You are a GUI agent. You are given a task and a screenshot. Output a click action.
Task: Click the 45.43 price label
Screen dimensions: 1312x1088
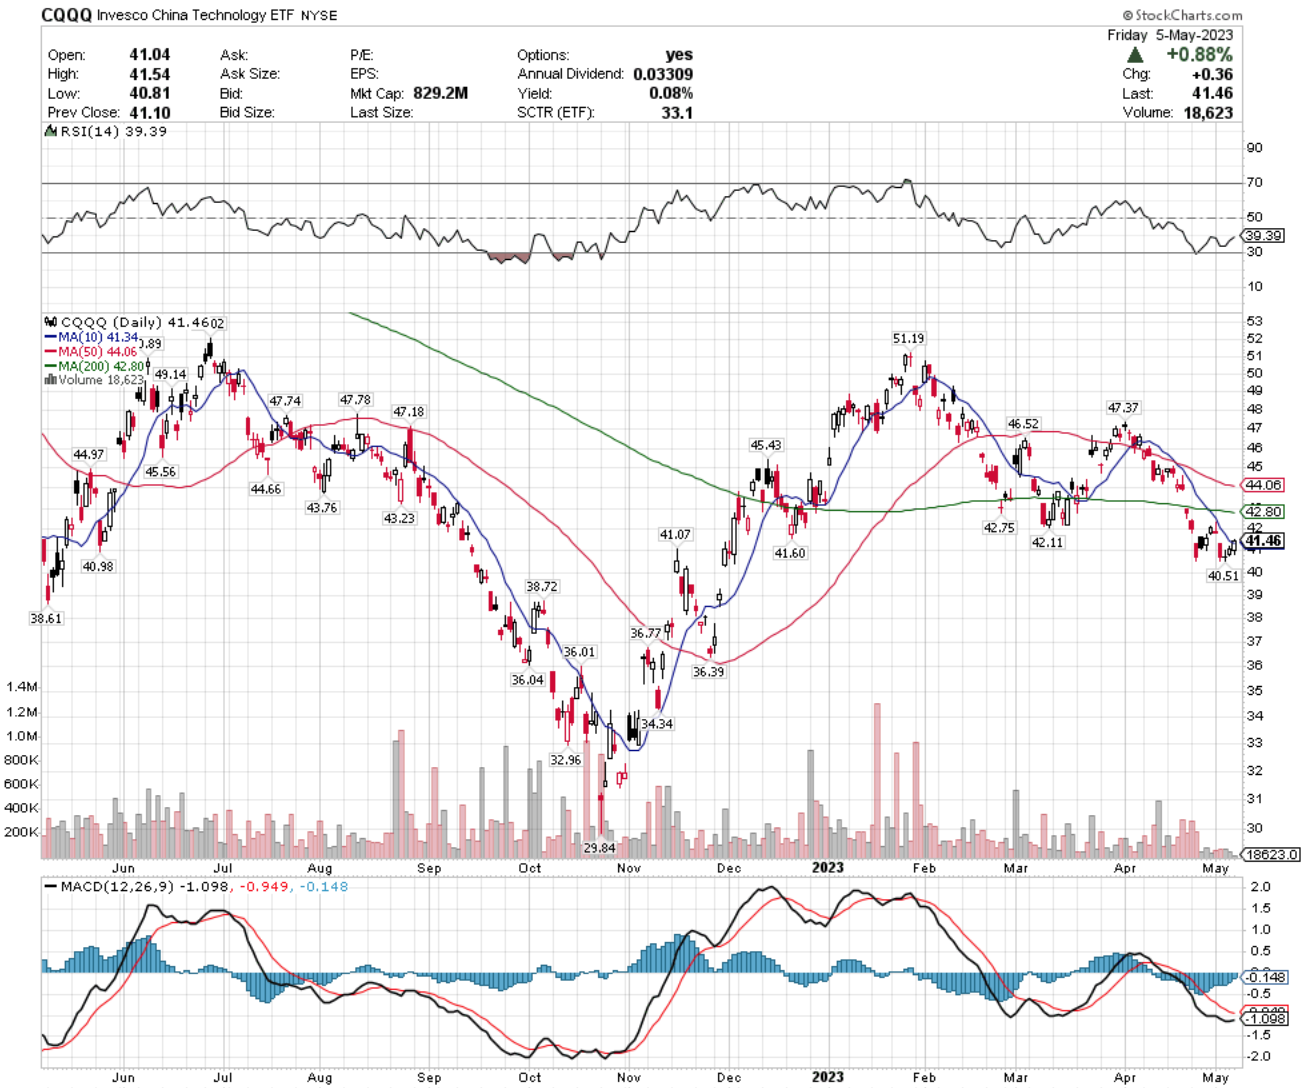(x=766, y=445)
